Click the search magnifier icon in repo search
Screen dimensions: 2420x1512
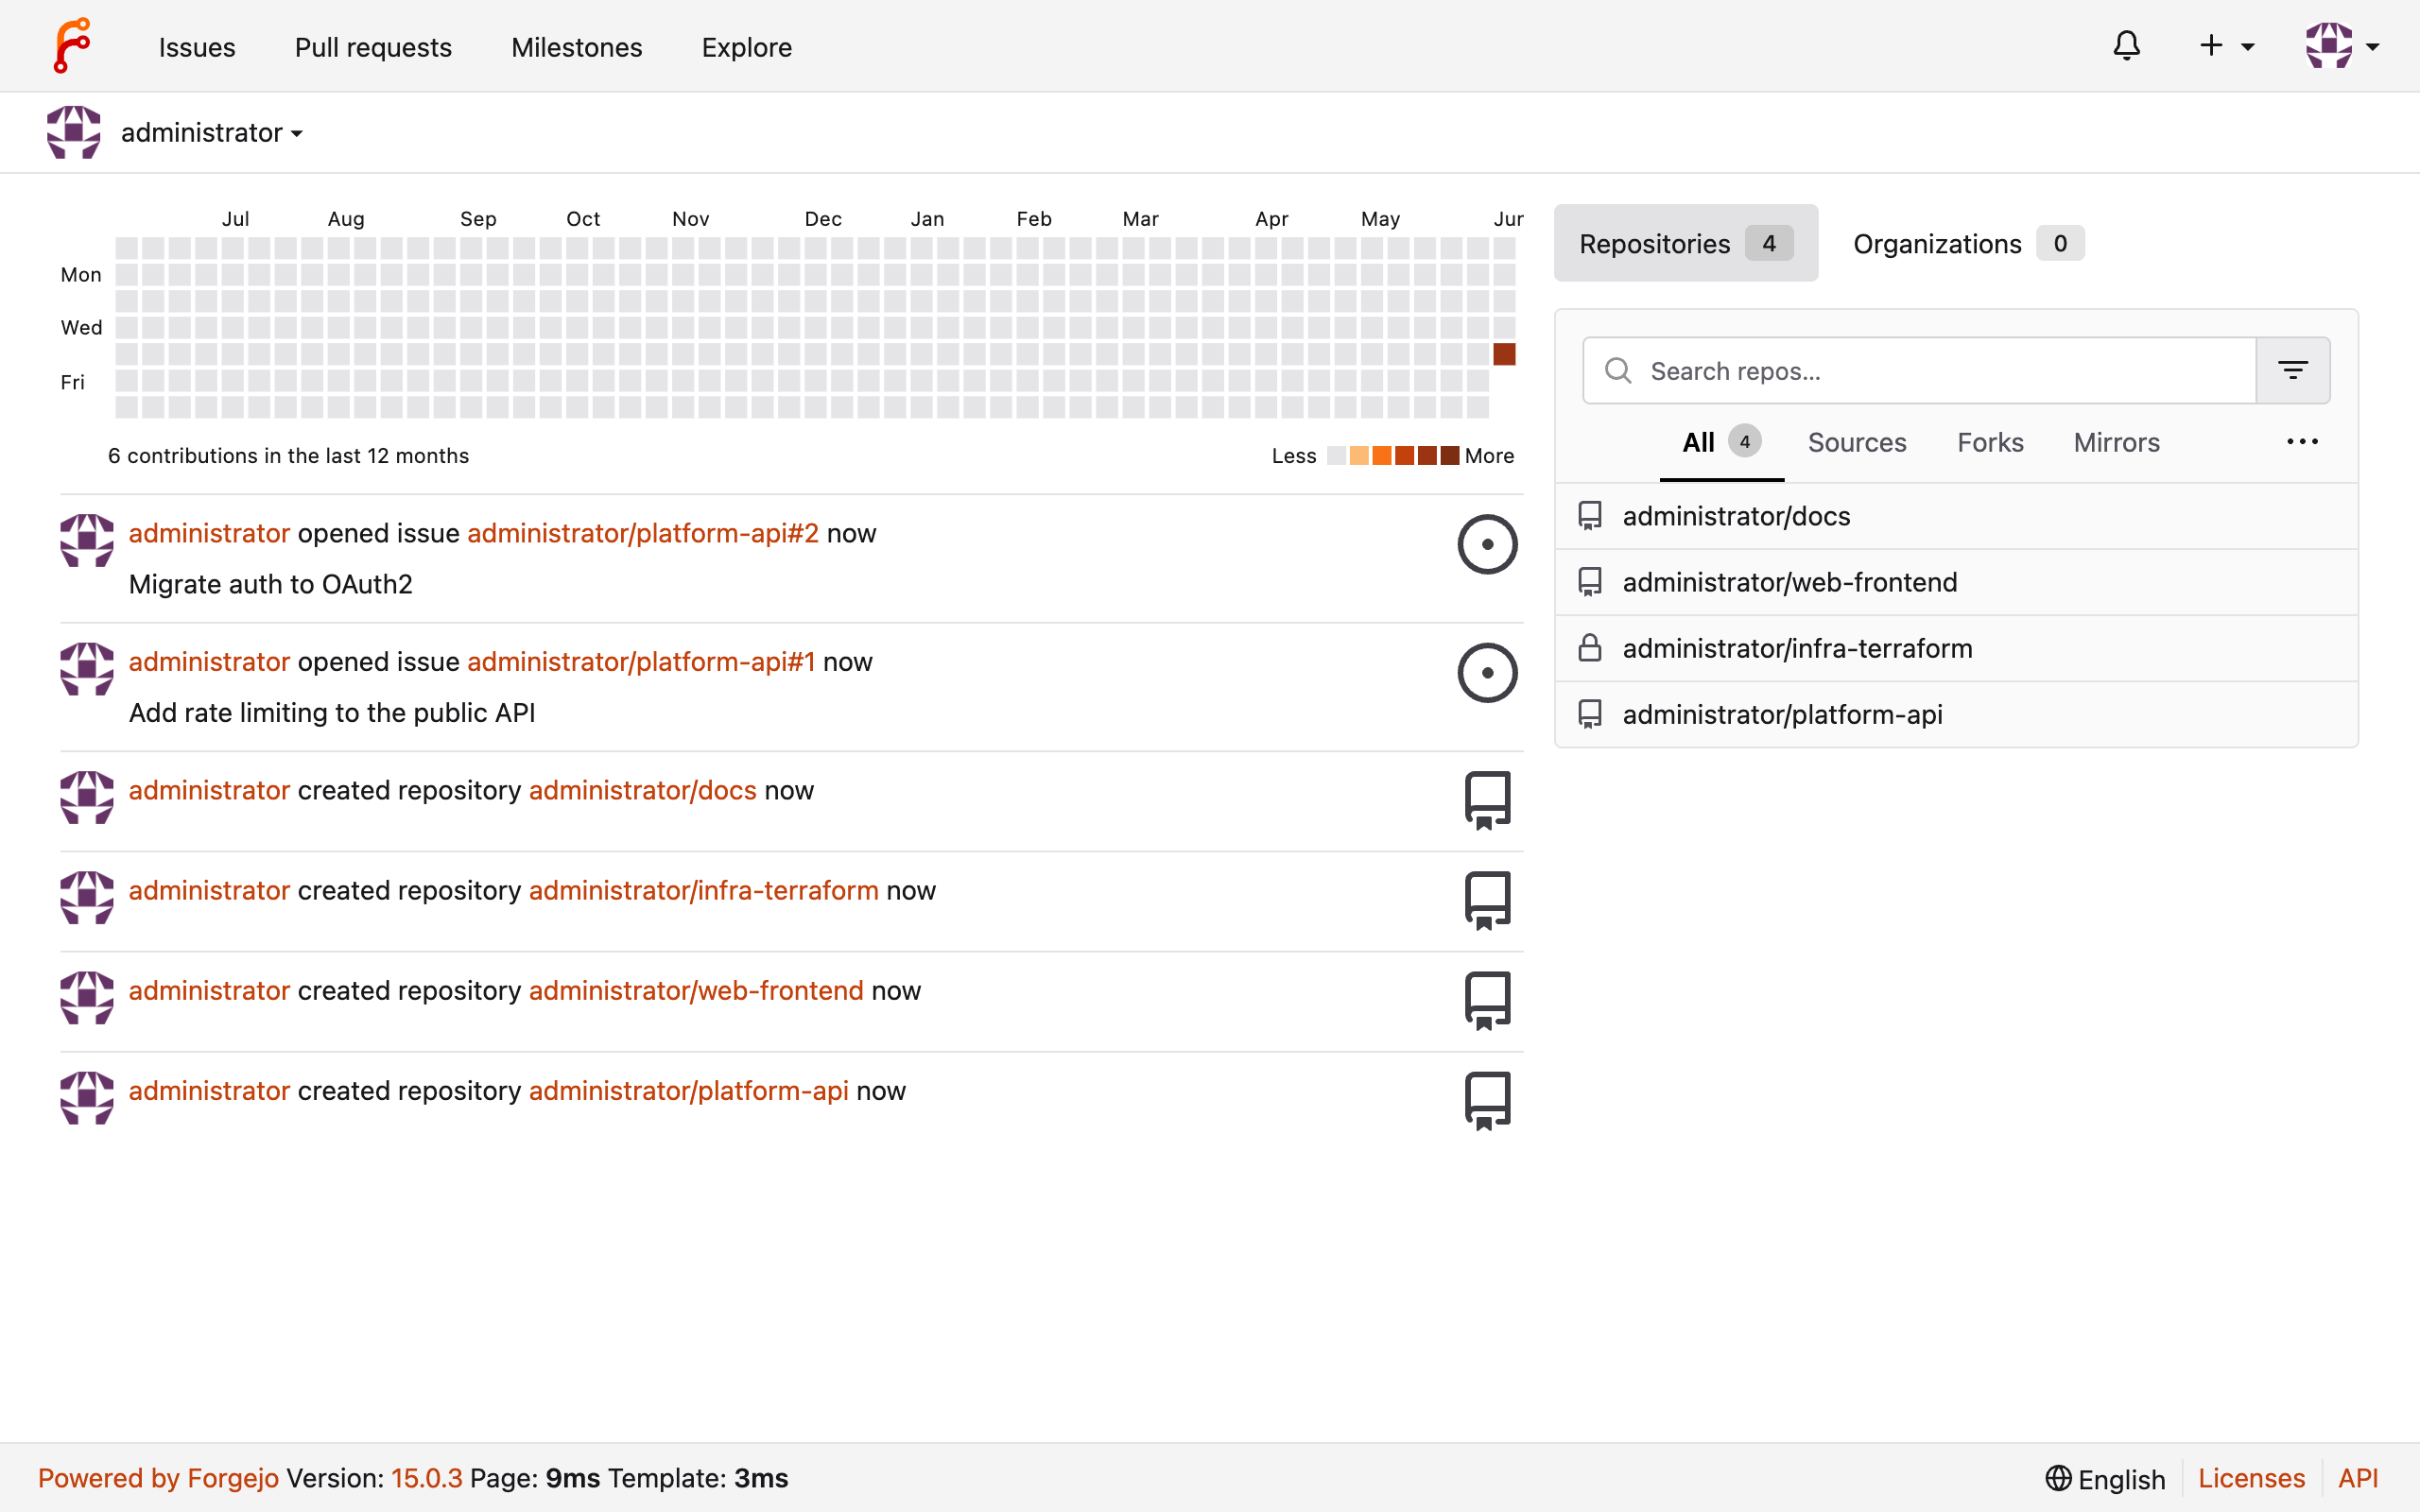(1617, 370)
